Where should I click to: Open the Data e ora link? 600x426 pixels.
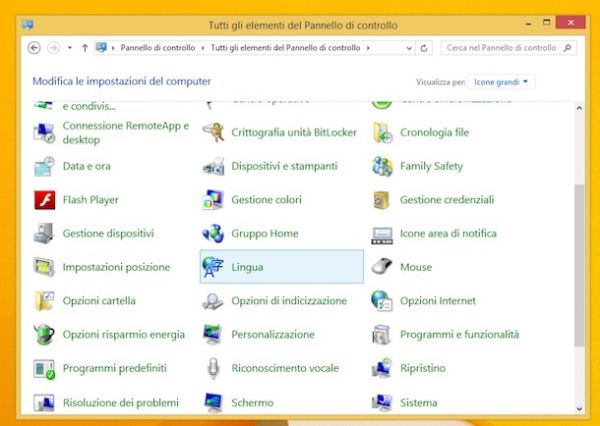coord(86,166)
